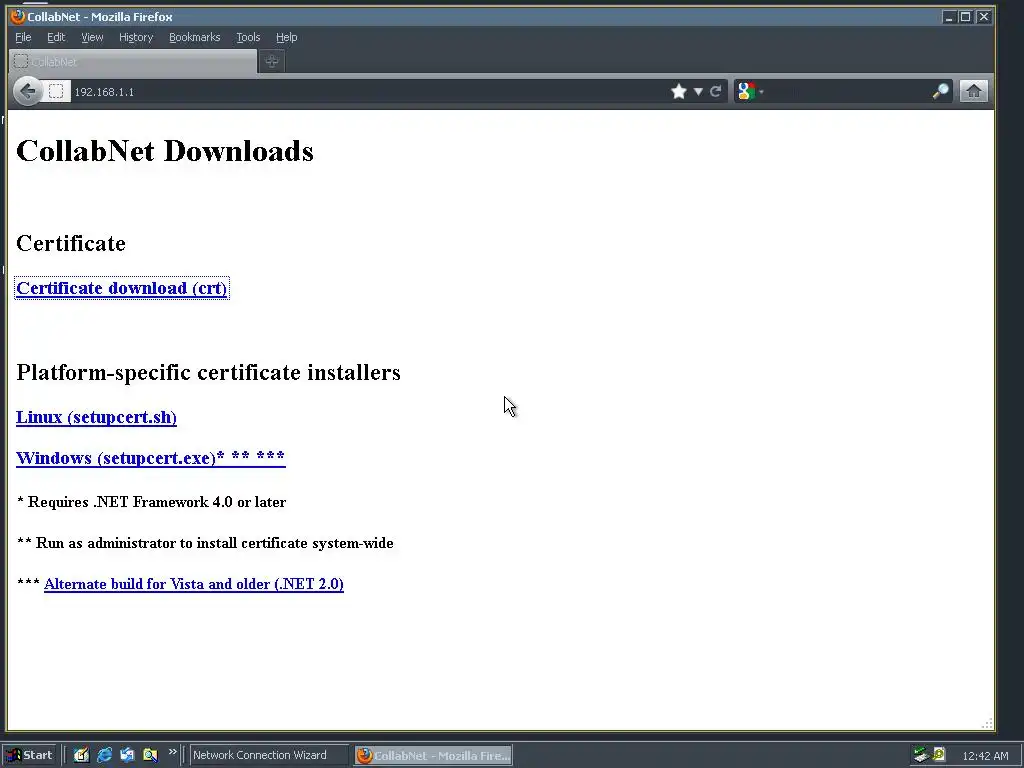Expand the quick launch overflow chevron
Image resolution: width=1024 pixels, height=768 pixels.
[x=172, y=752]
